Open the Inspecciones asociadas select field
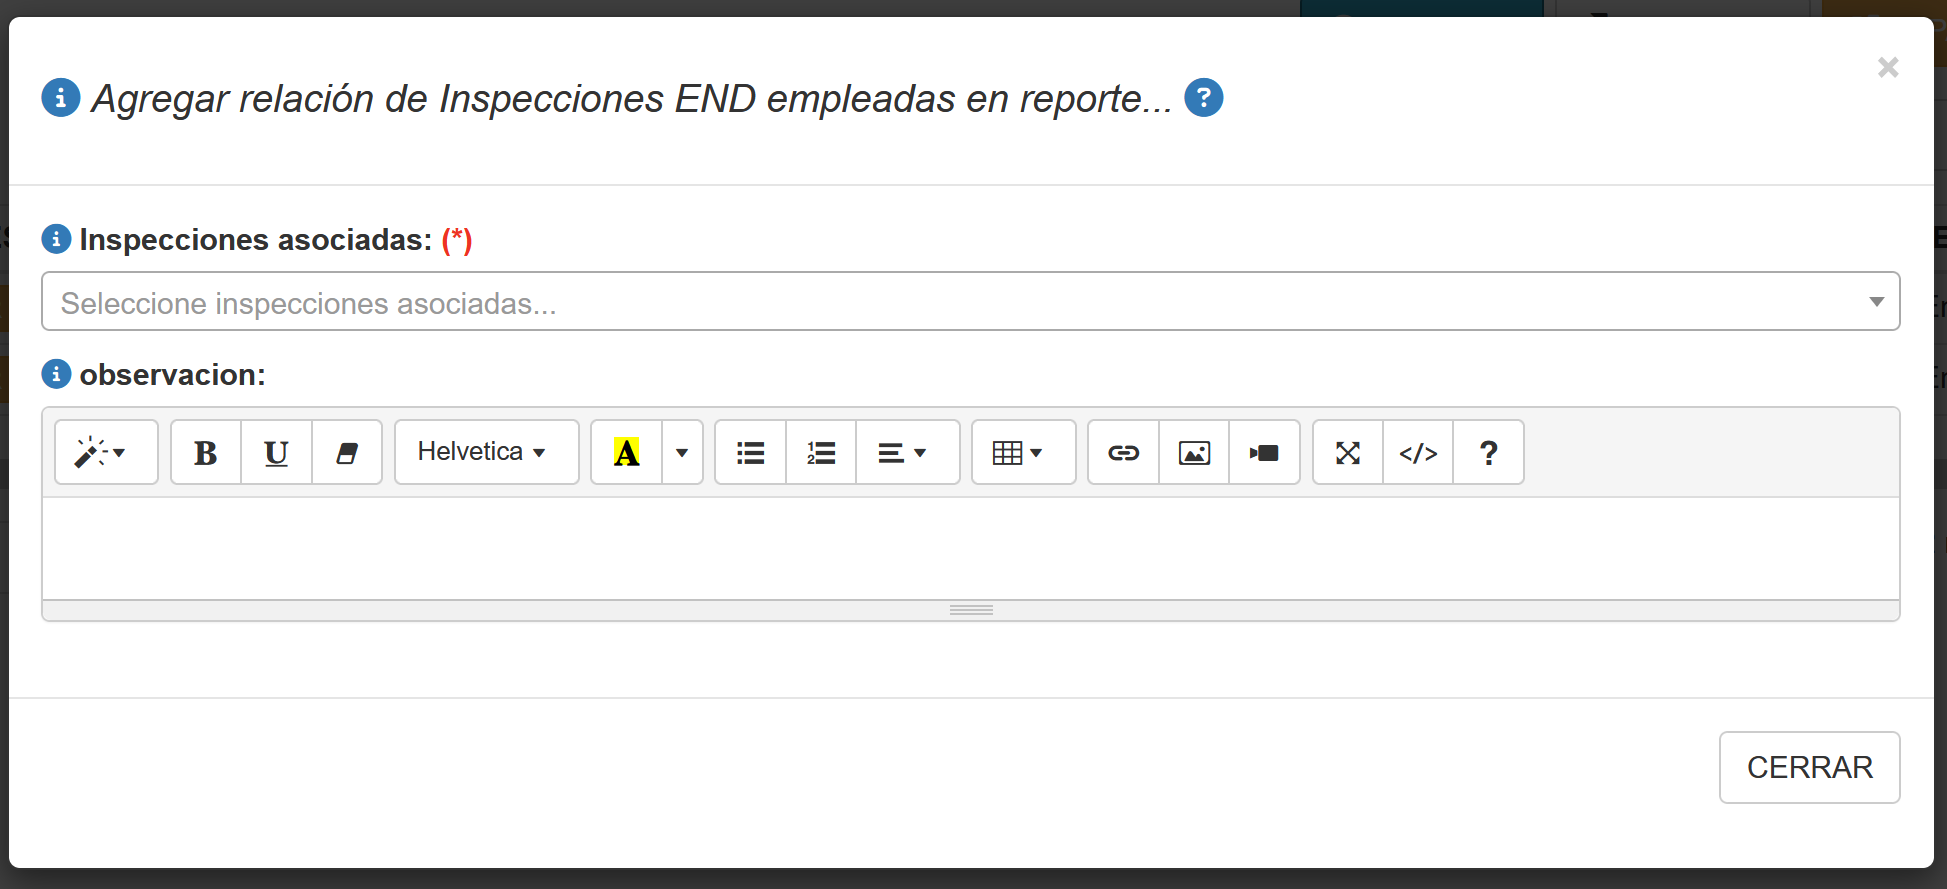The image size is (1947, 889). pyautogui.click(x=970, y=302)
